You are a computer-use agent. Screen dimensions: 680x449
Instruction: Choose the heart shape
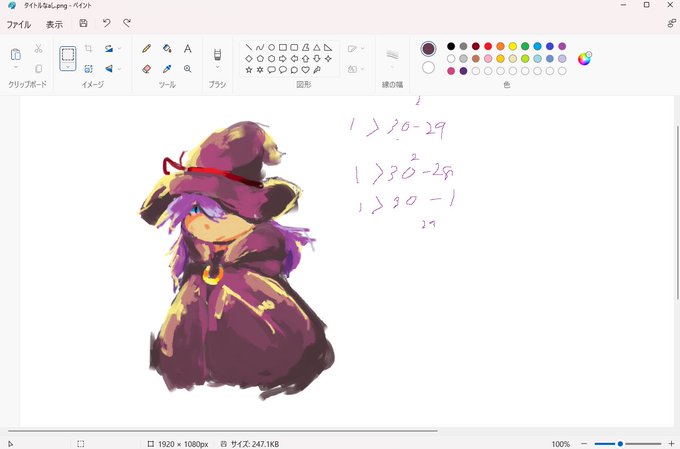305,70
